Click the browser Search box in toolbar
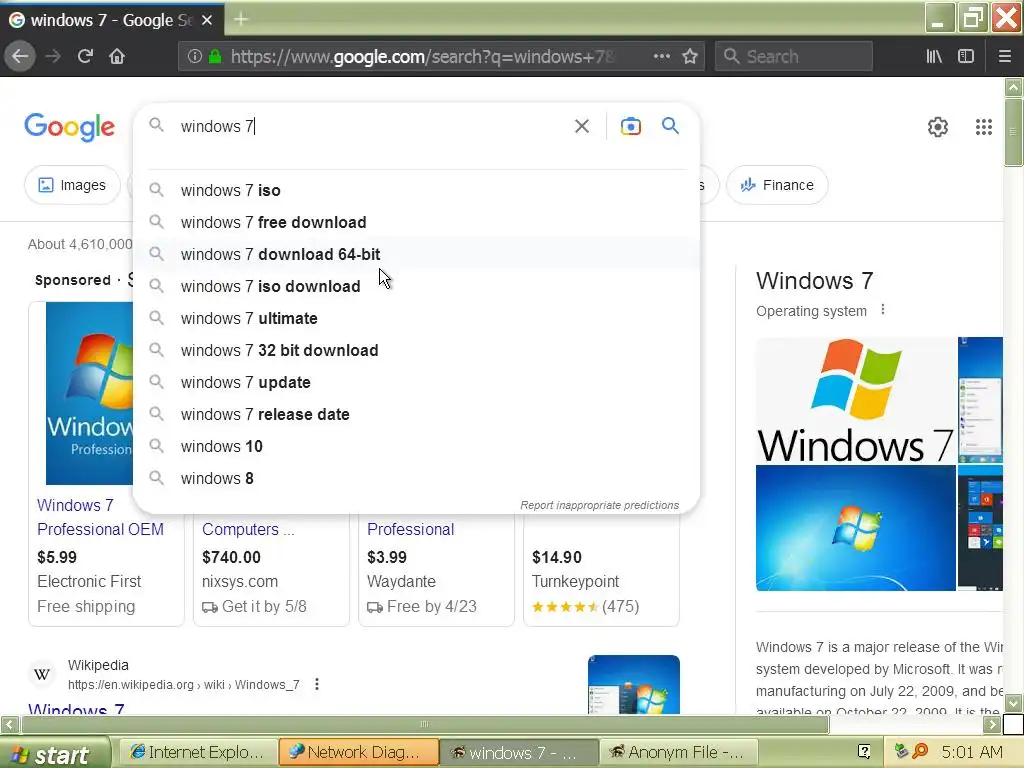The image size is (1024, 768). 793,57
